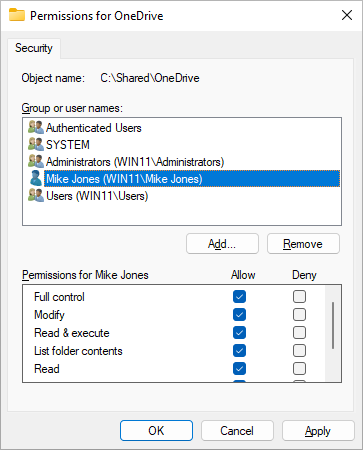Image resolution: width=363 pixels, height=450 pixels.
Task: Click the SYSTEM group icon
Action: click(x=36, y=144)
